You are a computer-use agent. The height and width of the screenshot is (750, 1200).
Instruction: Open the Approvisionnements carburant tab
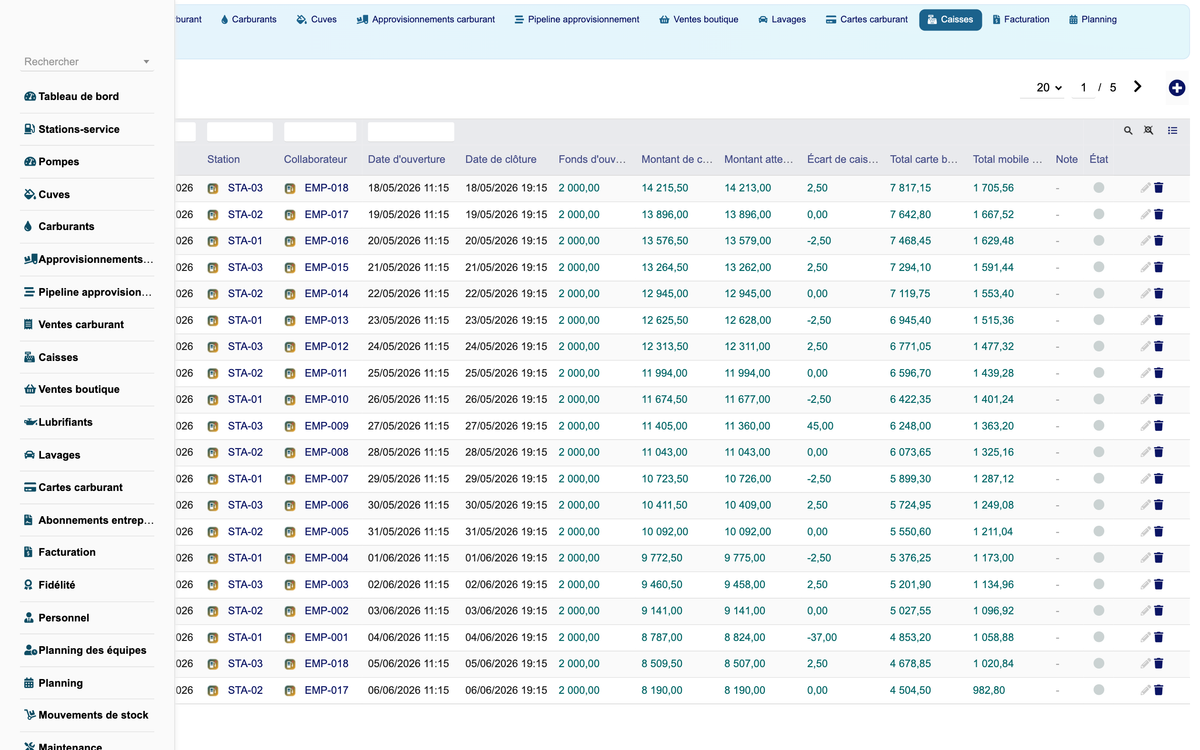(x=426, y=19)
